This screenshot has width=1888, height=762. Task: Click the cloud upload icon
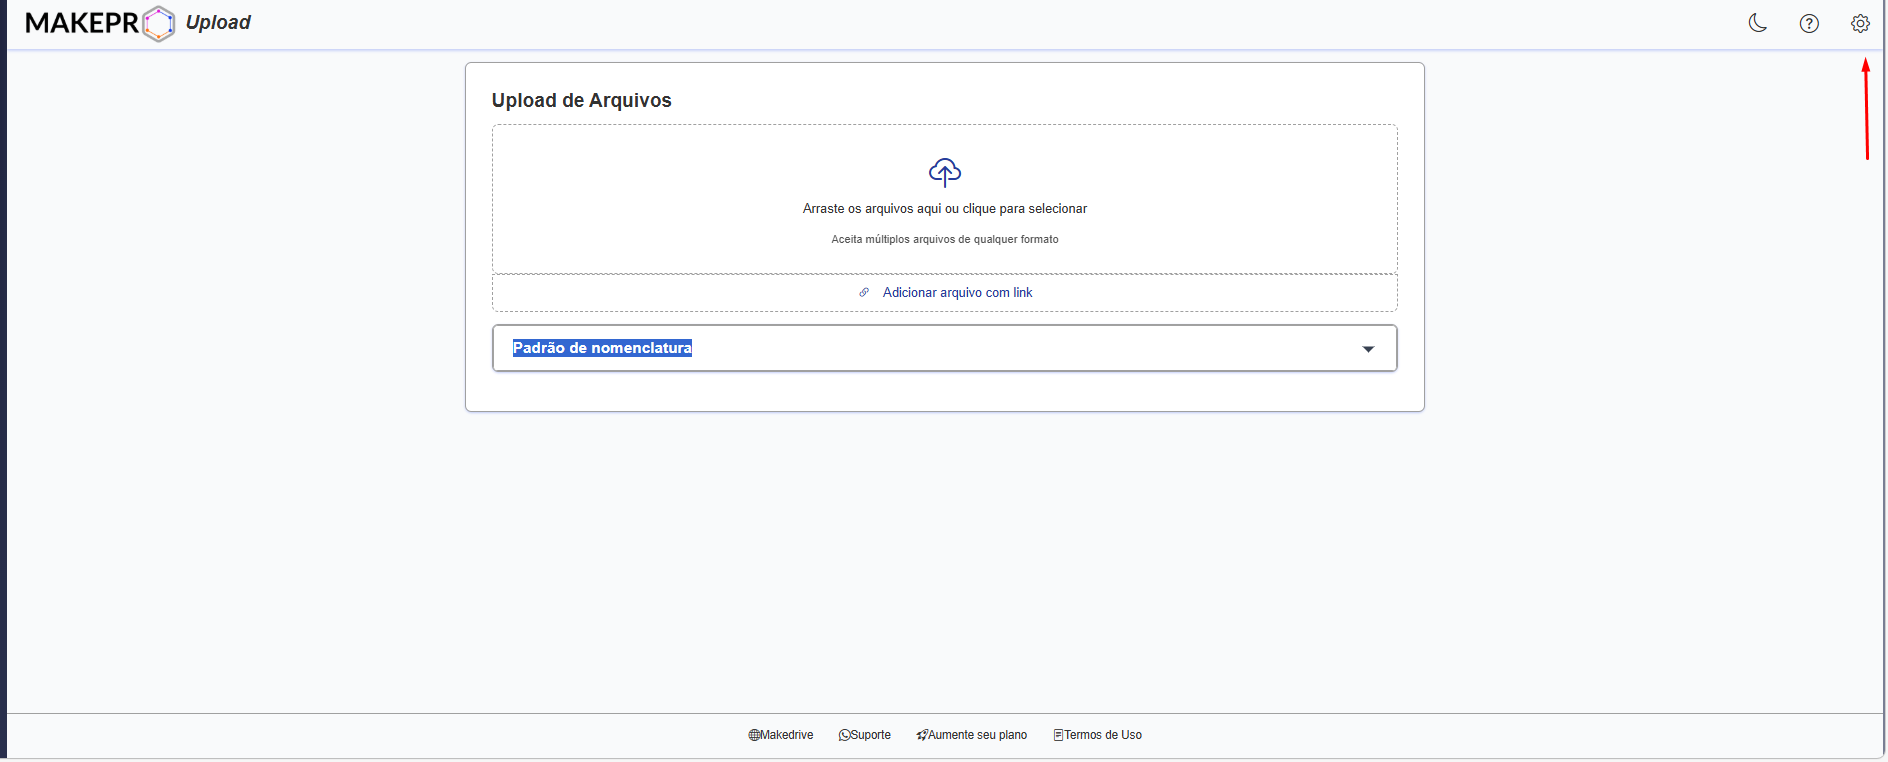(944, 173)
